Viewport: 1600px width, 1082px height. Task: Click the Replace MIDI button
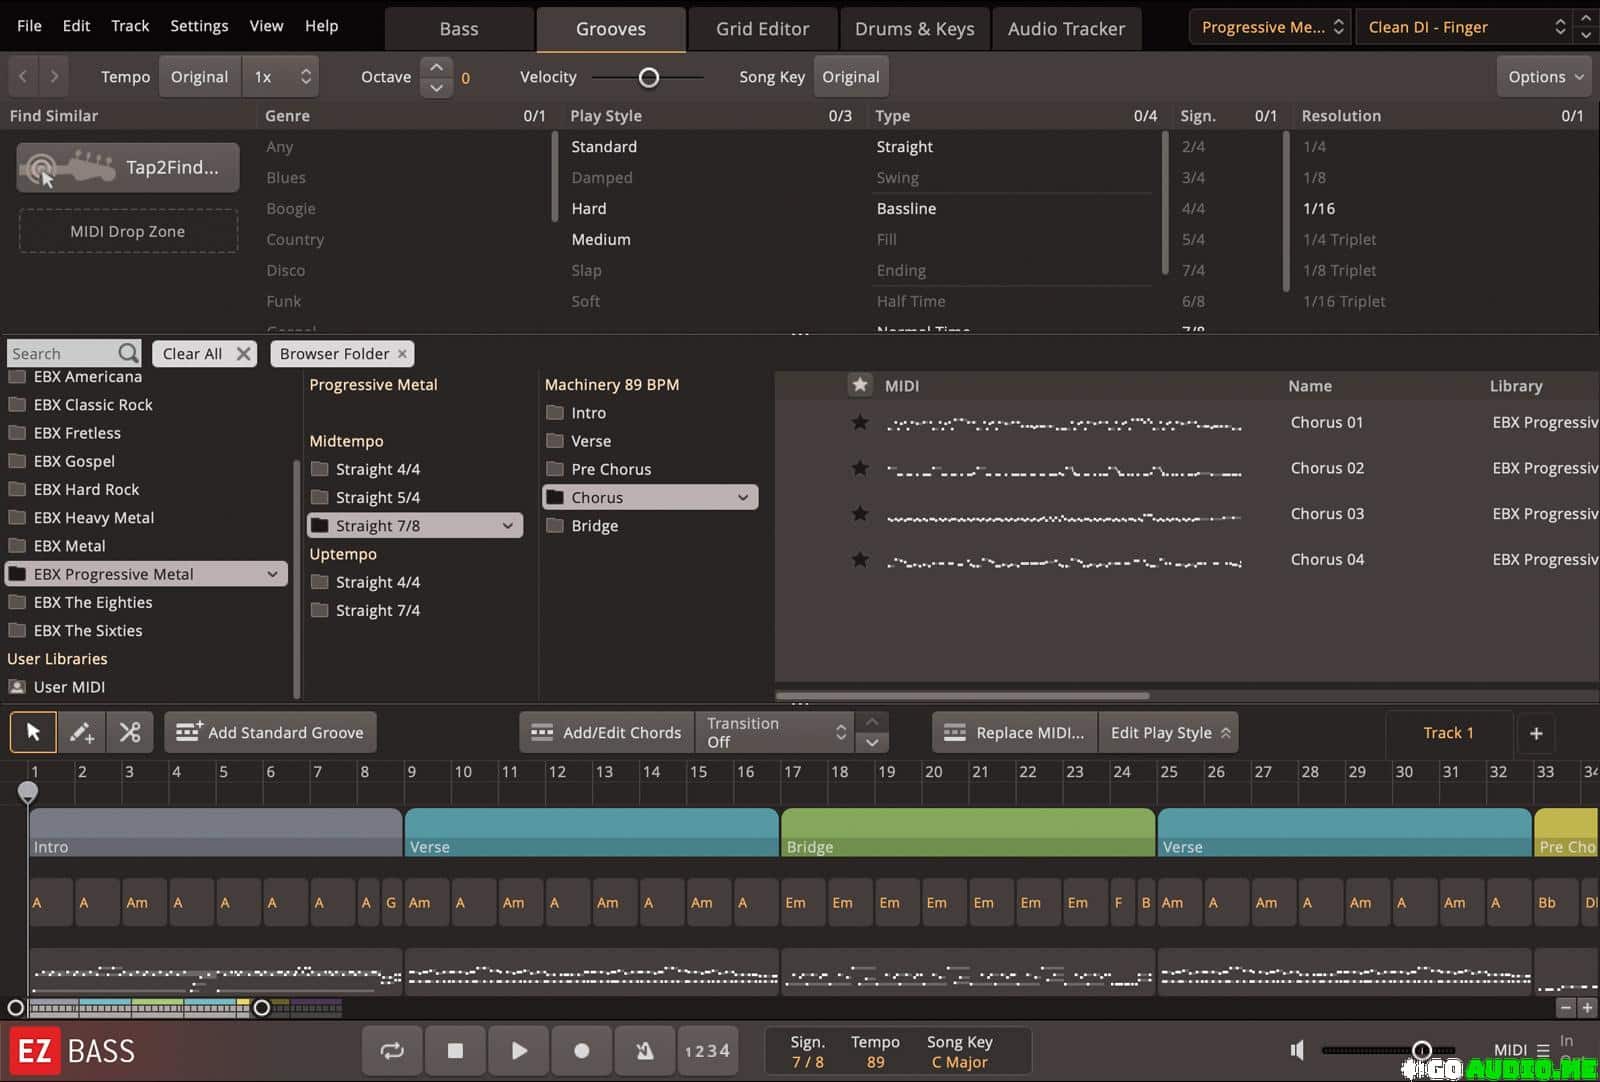[1015, 732]
